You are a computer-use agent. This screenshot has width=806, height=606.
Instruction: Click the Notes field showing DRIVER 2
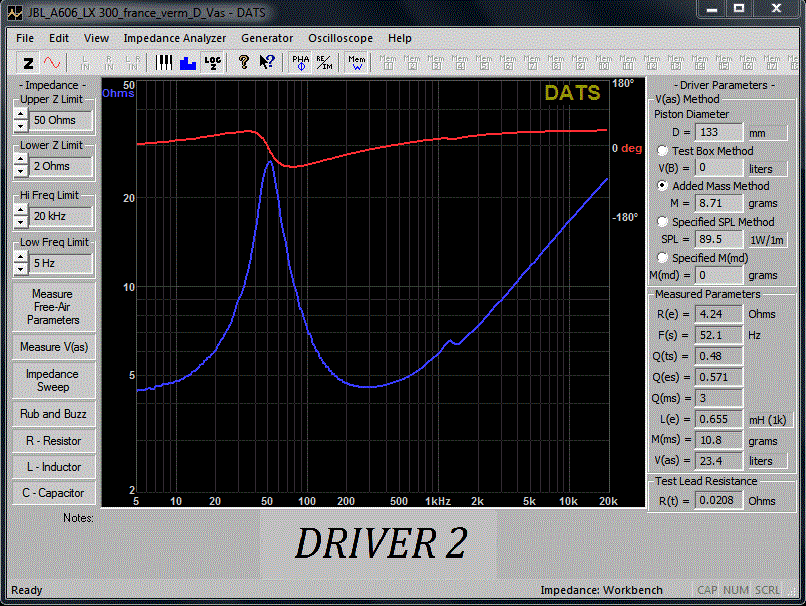tap(378, 544)
